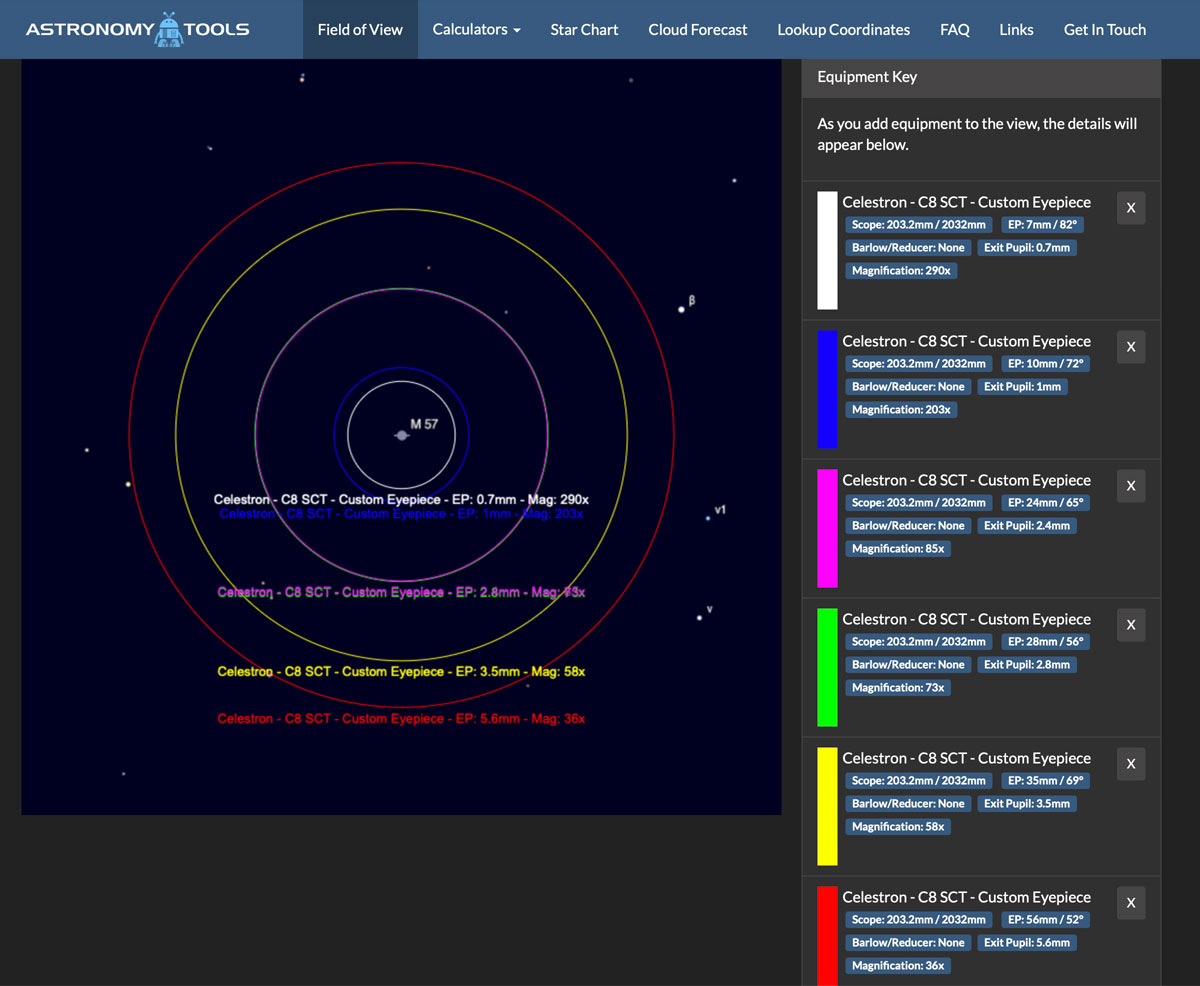Viewport: 1200px width, 986px height.
Task: Expand the Calculators dropdown menu
Action: point(477,29)
